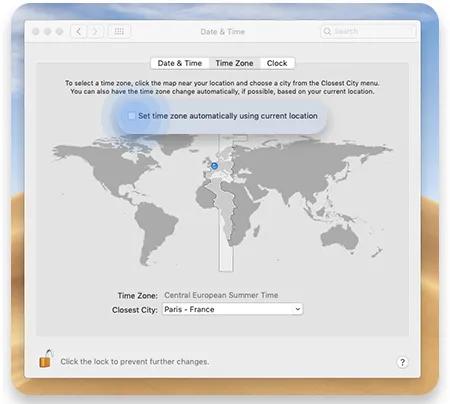Switch to the Date & Time tab
450x404 pixels.
pyautogui.click(x=180, y=63)
